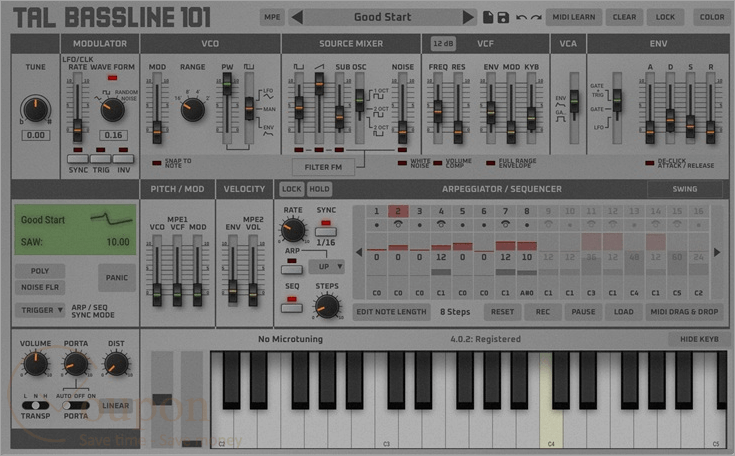Screen dimensions: 735x456
Task: Click the sequencer Rec button
Action: click(x=542, y=312)
